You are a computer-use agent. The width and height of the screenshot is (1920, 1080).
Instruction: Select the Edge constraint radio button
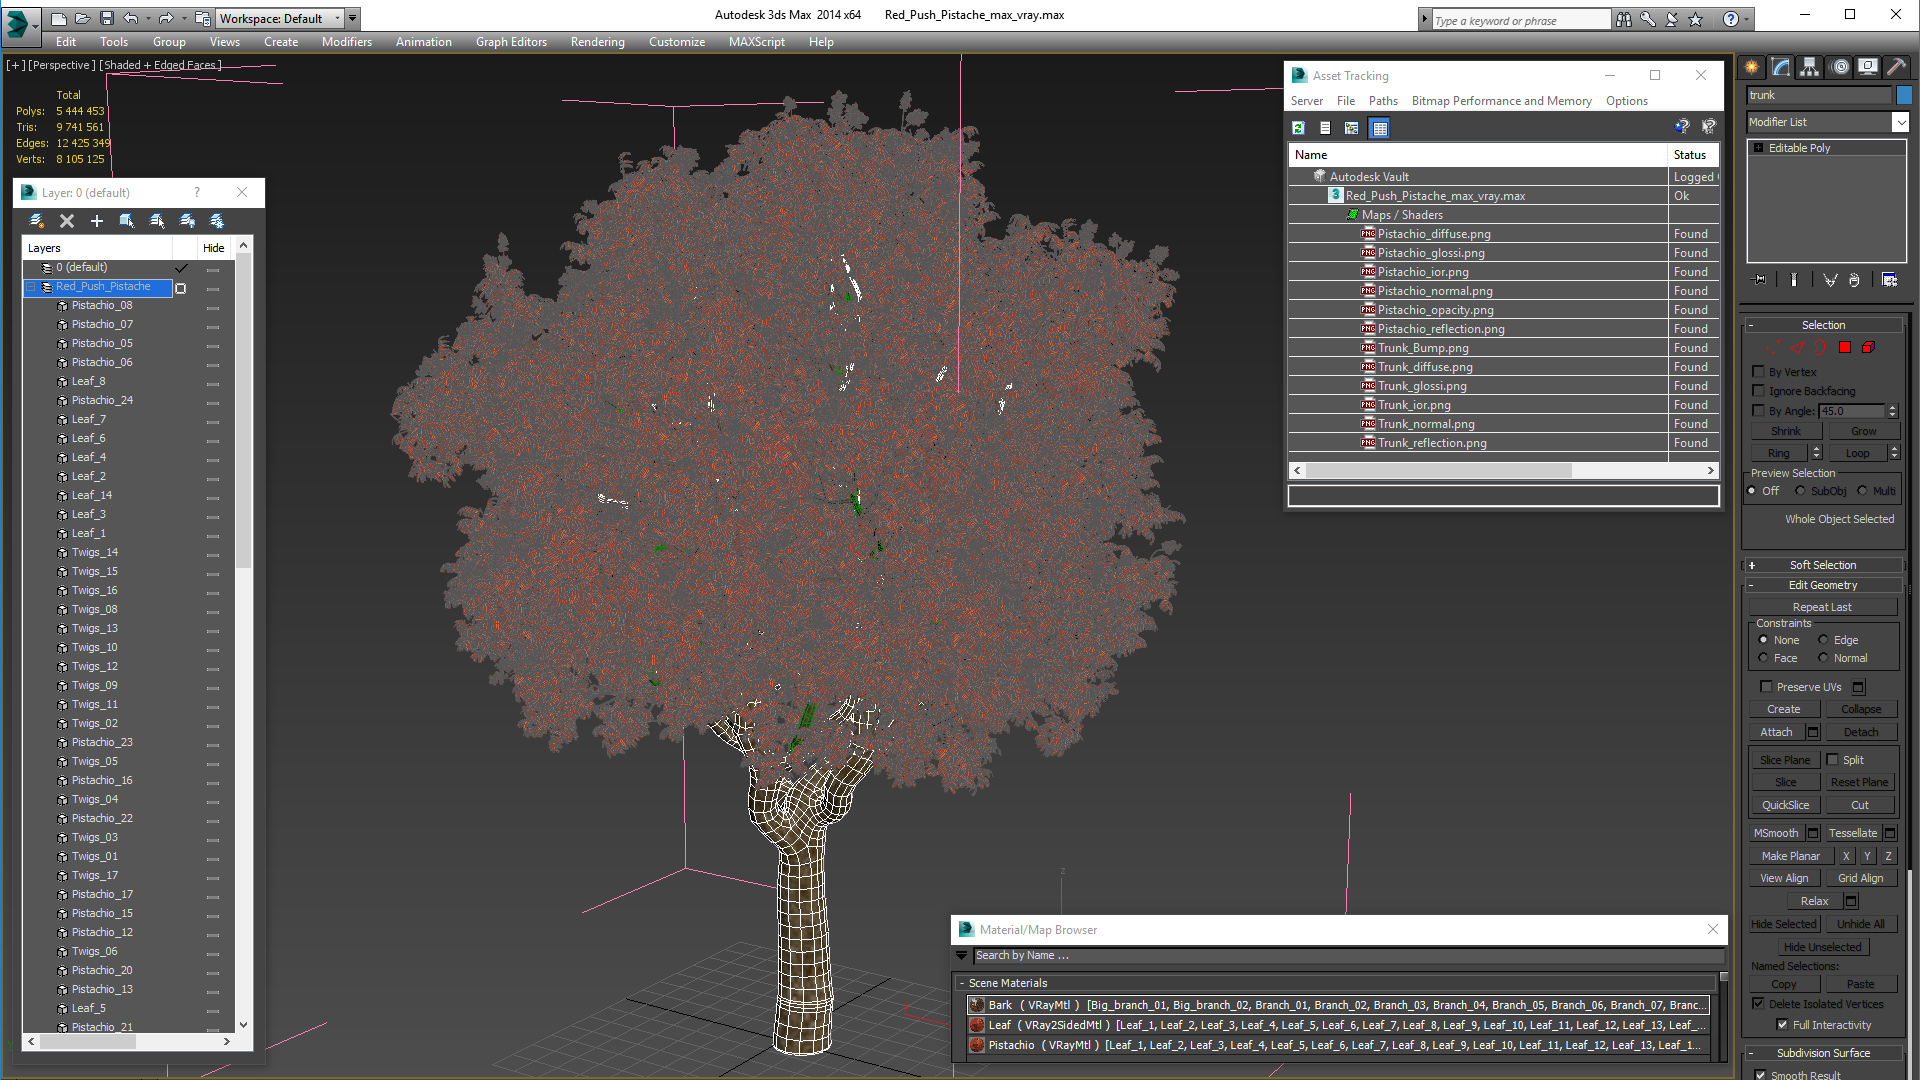tap(1823, 640)
